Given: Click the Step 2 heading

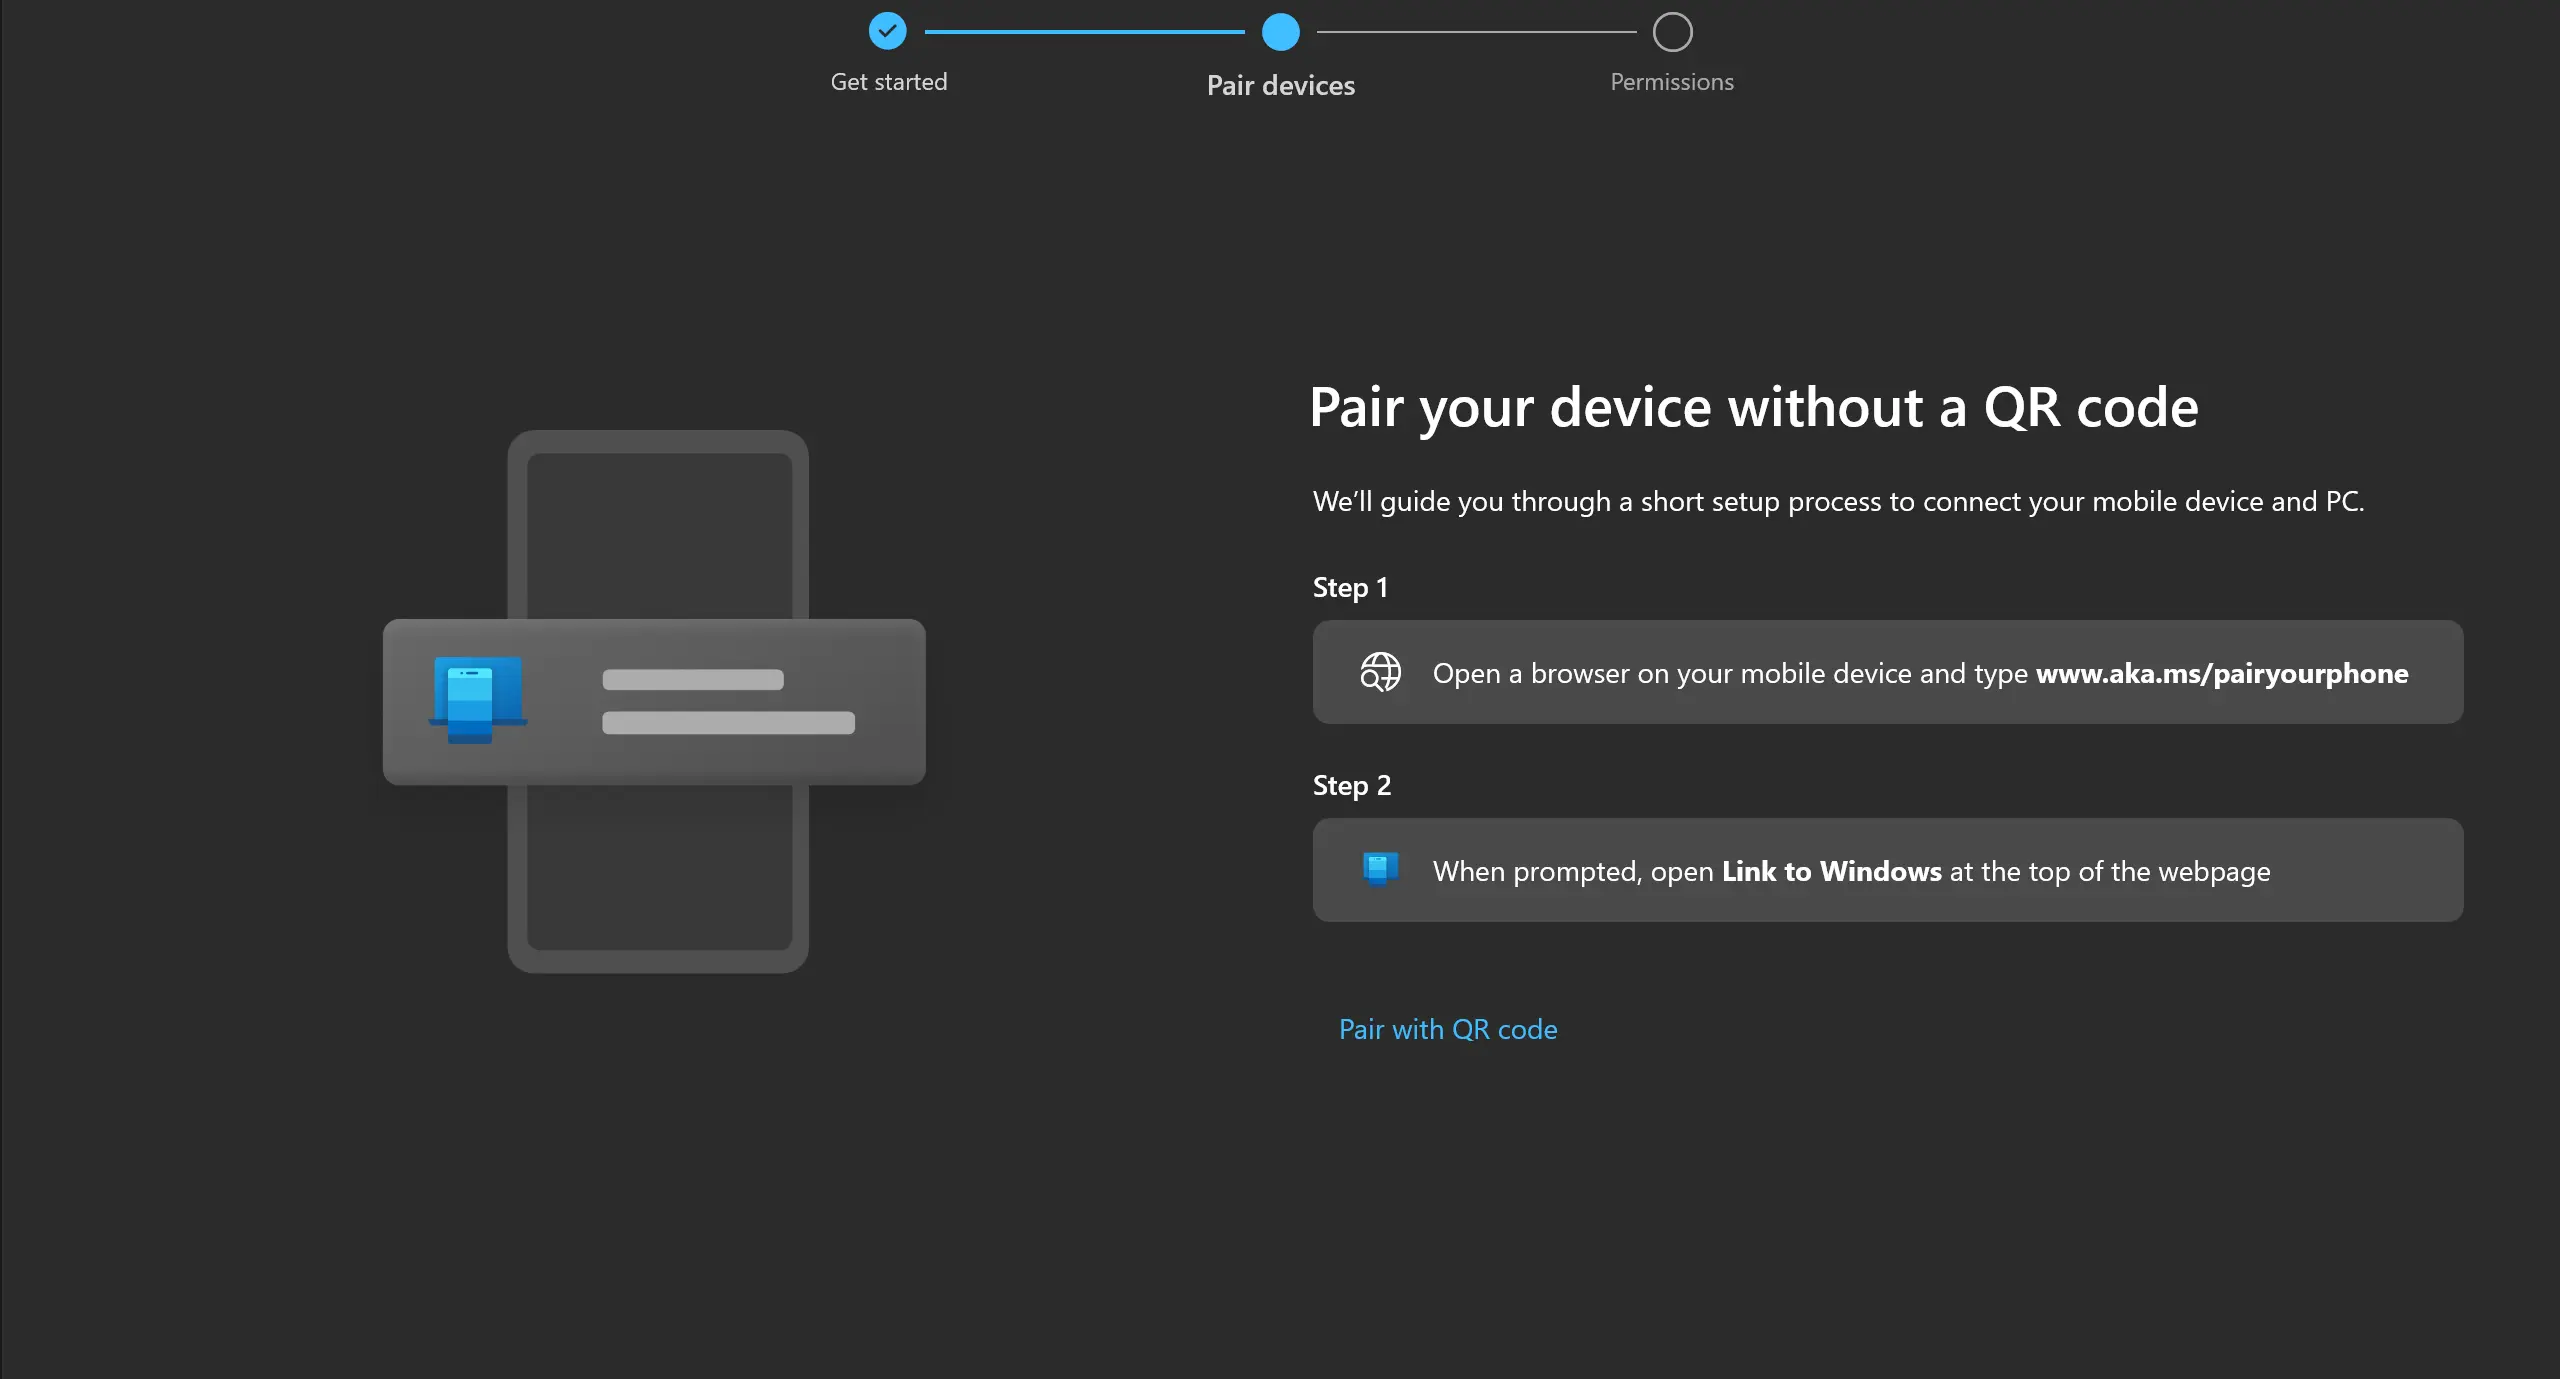Looking at the screenshot, I should tap(1351, 785).
